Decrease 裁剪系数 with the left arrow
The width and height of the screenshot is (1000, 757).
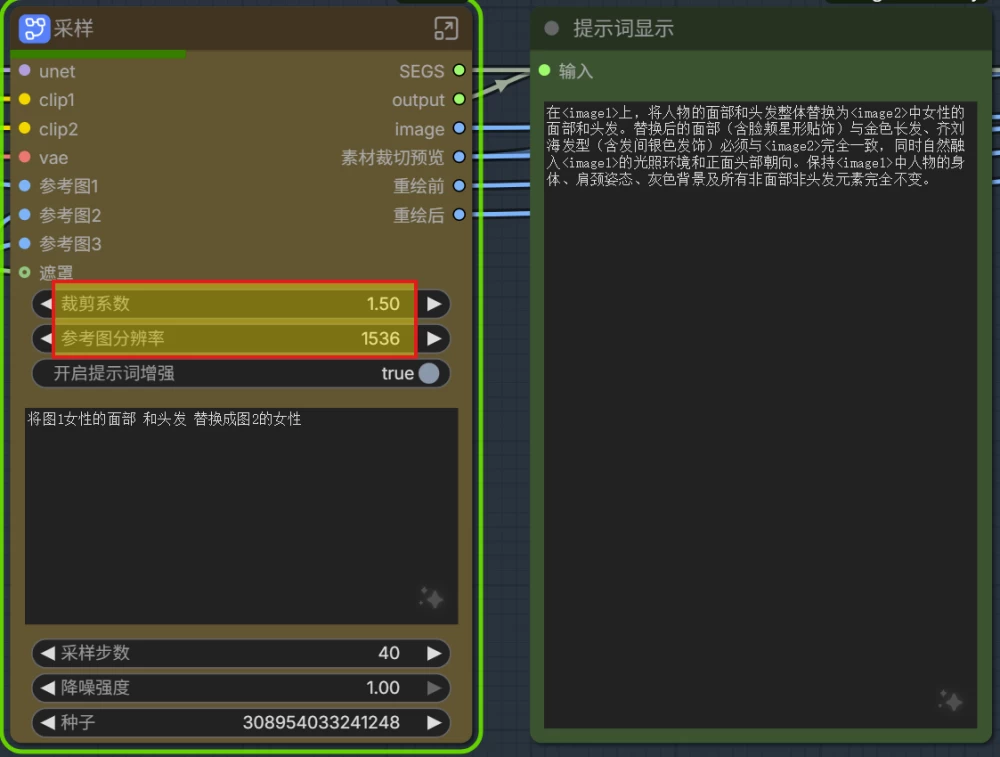[45, 304]
